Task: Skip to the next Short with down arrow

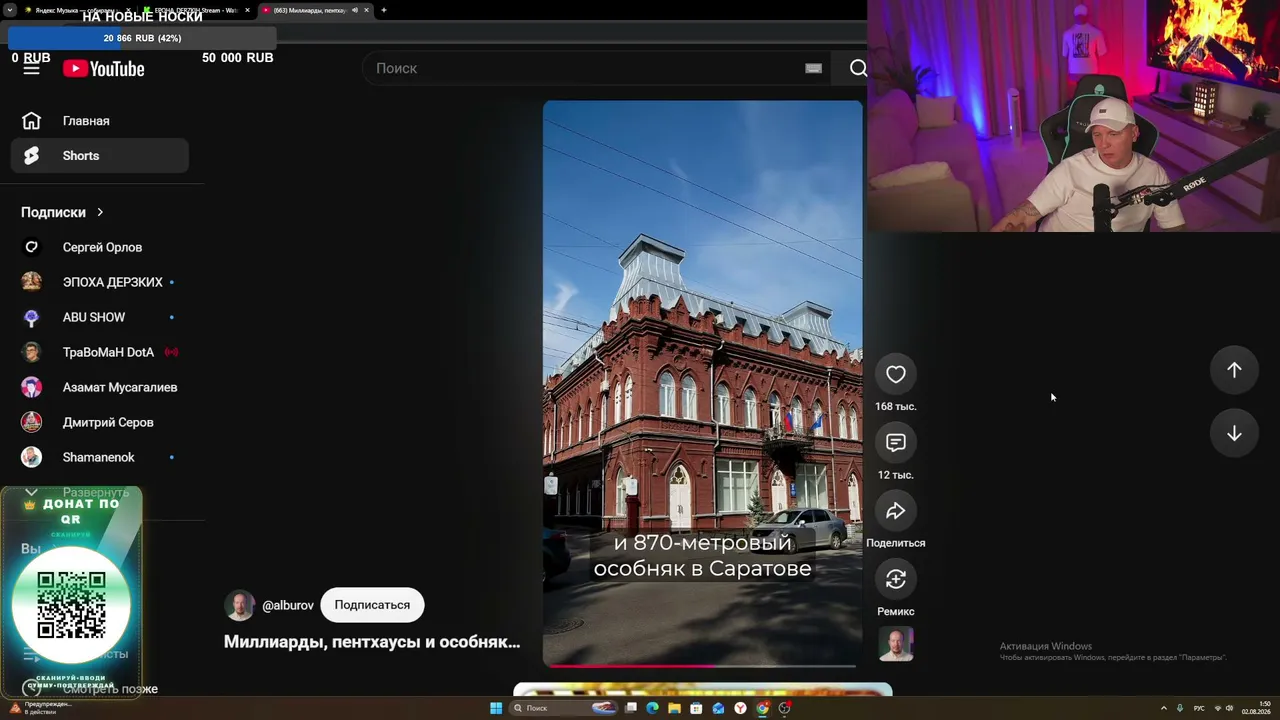Action: [1234, 433]
